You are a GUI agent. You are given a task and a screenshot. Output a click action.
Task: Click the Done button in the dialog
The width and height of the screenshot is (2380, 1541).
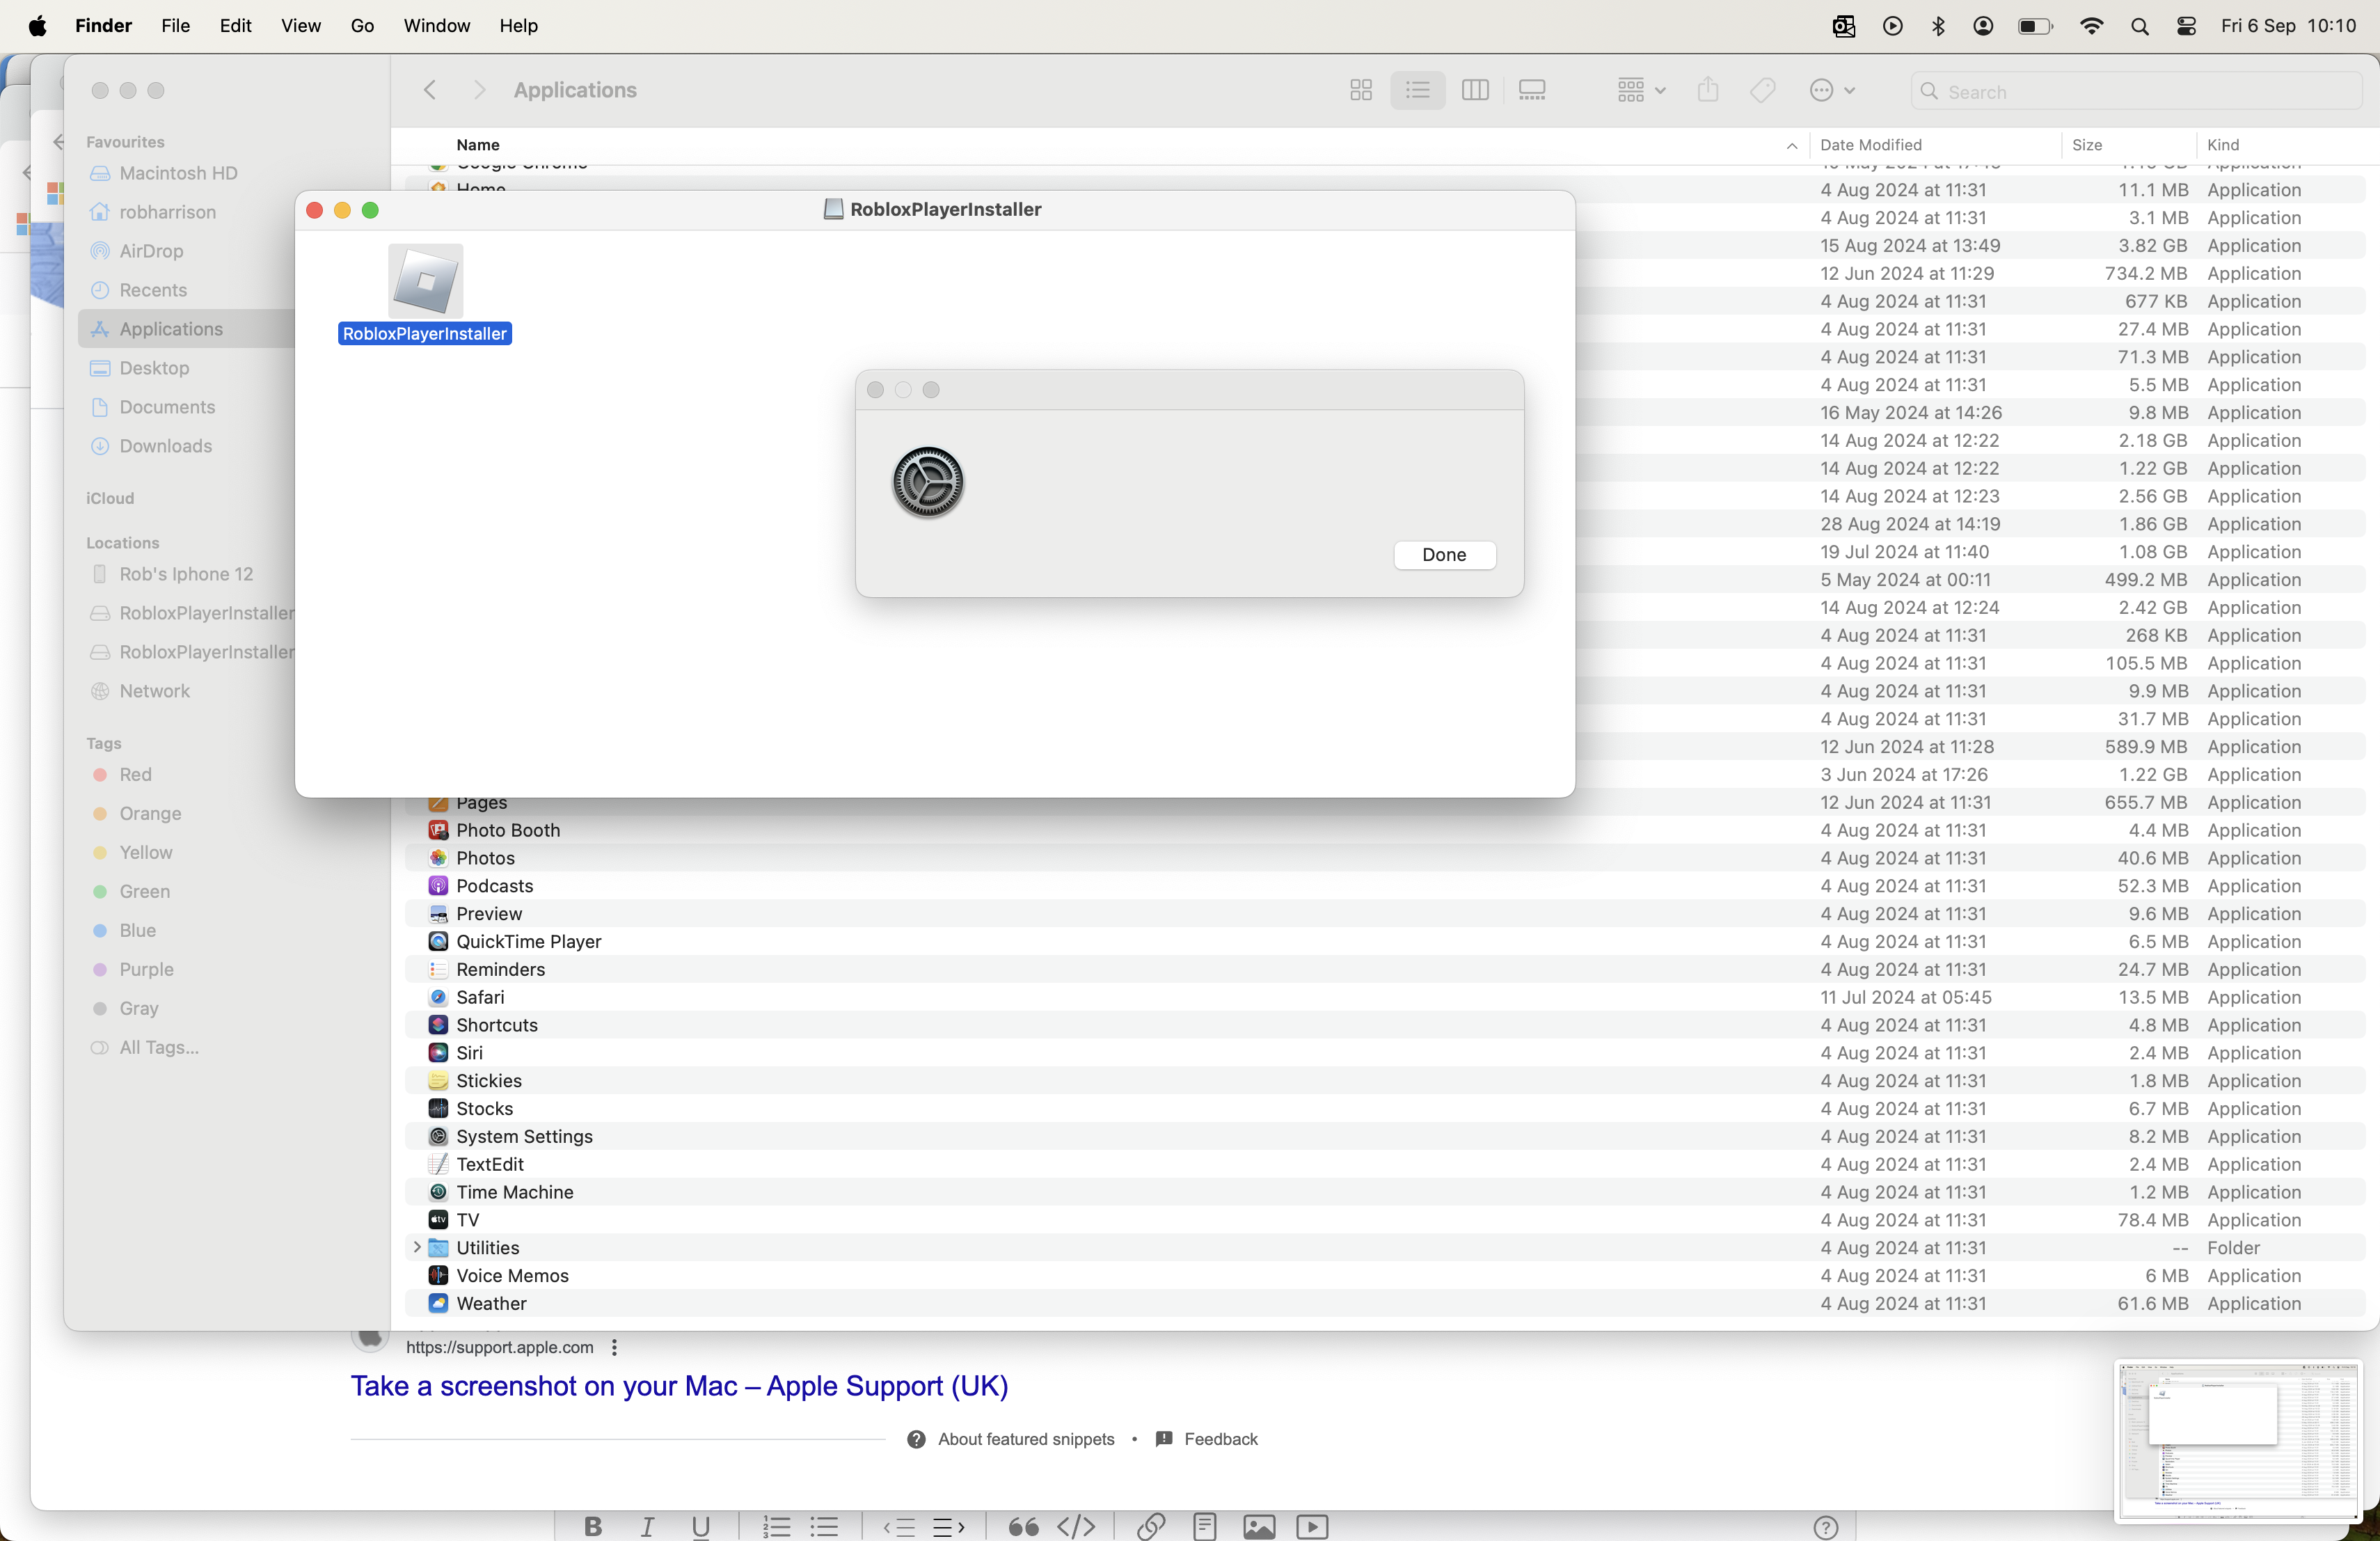point(1444,555)
